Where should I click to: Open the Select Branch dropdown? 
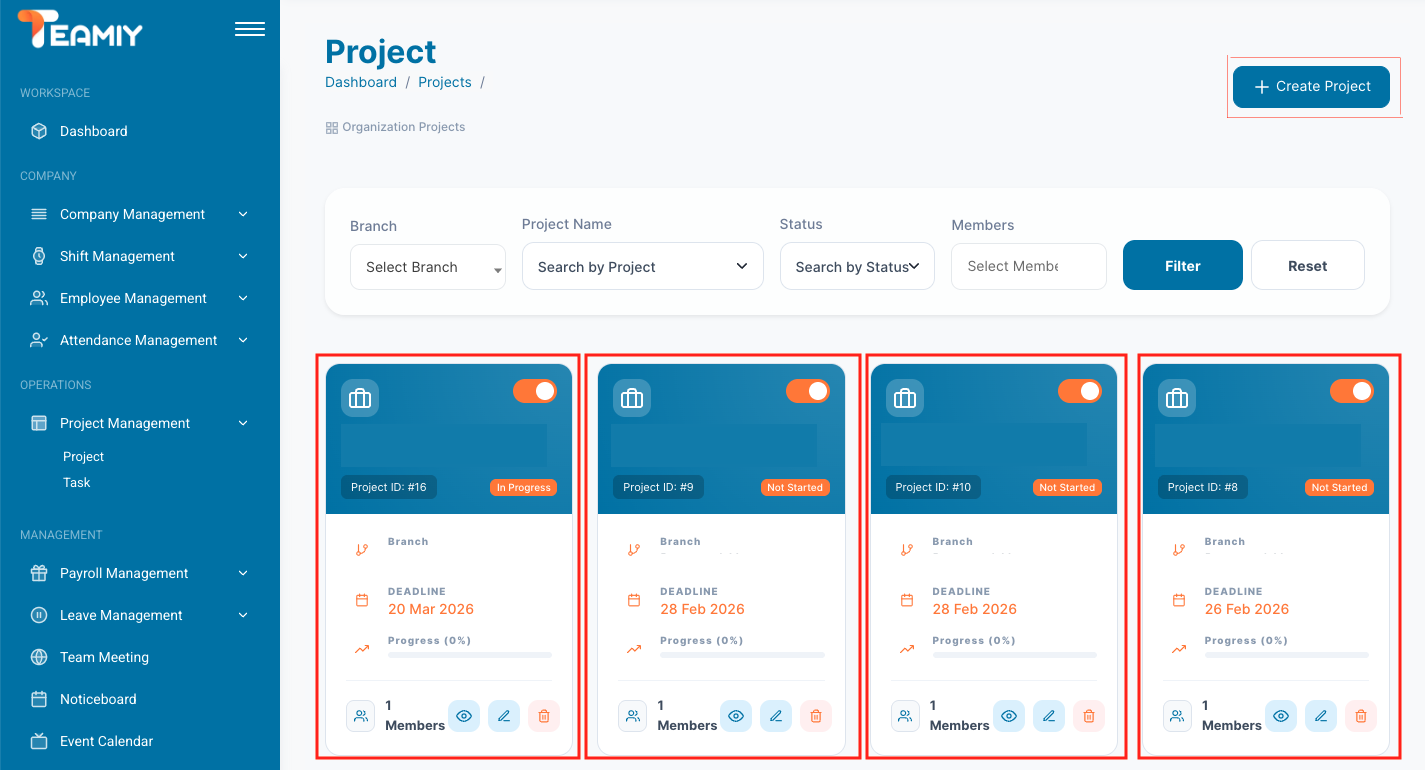427,267
